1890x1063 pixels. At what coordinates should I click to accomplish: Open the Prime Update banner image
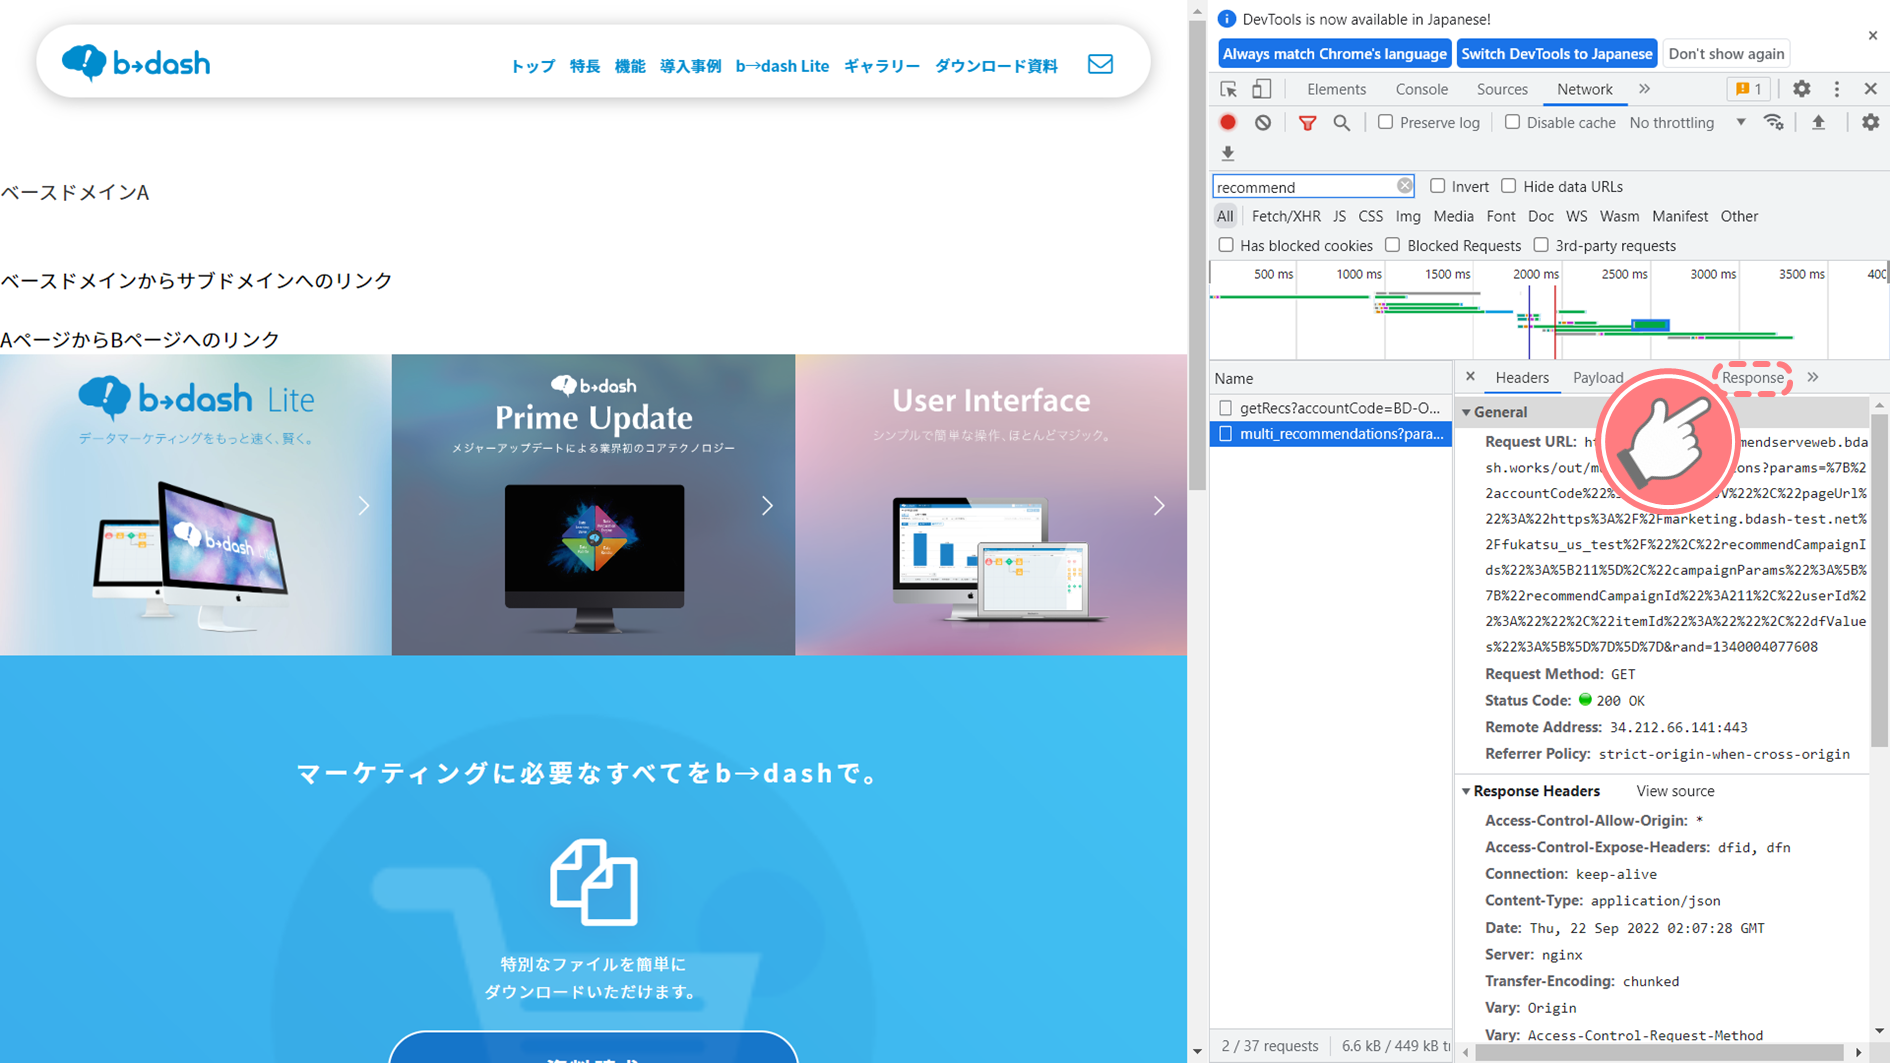point(593,505)
